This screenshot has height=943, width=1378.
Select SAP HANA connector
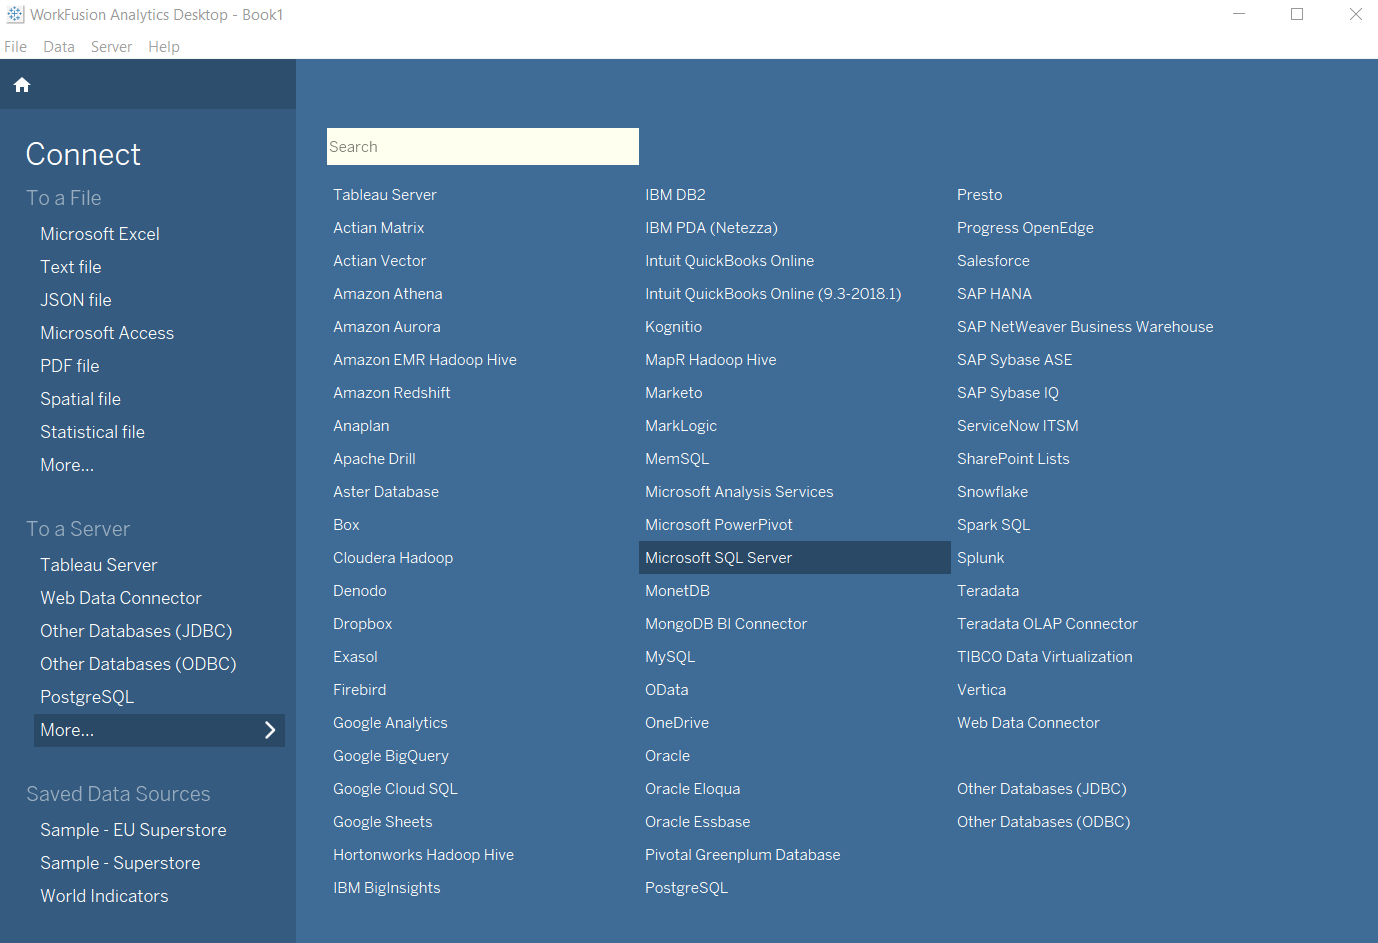point(994,294)
